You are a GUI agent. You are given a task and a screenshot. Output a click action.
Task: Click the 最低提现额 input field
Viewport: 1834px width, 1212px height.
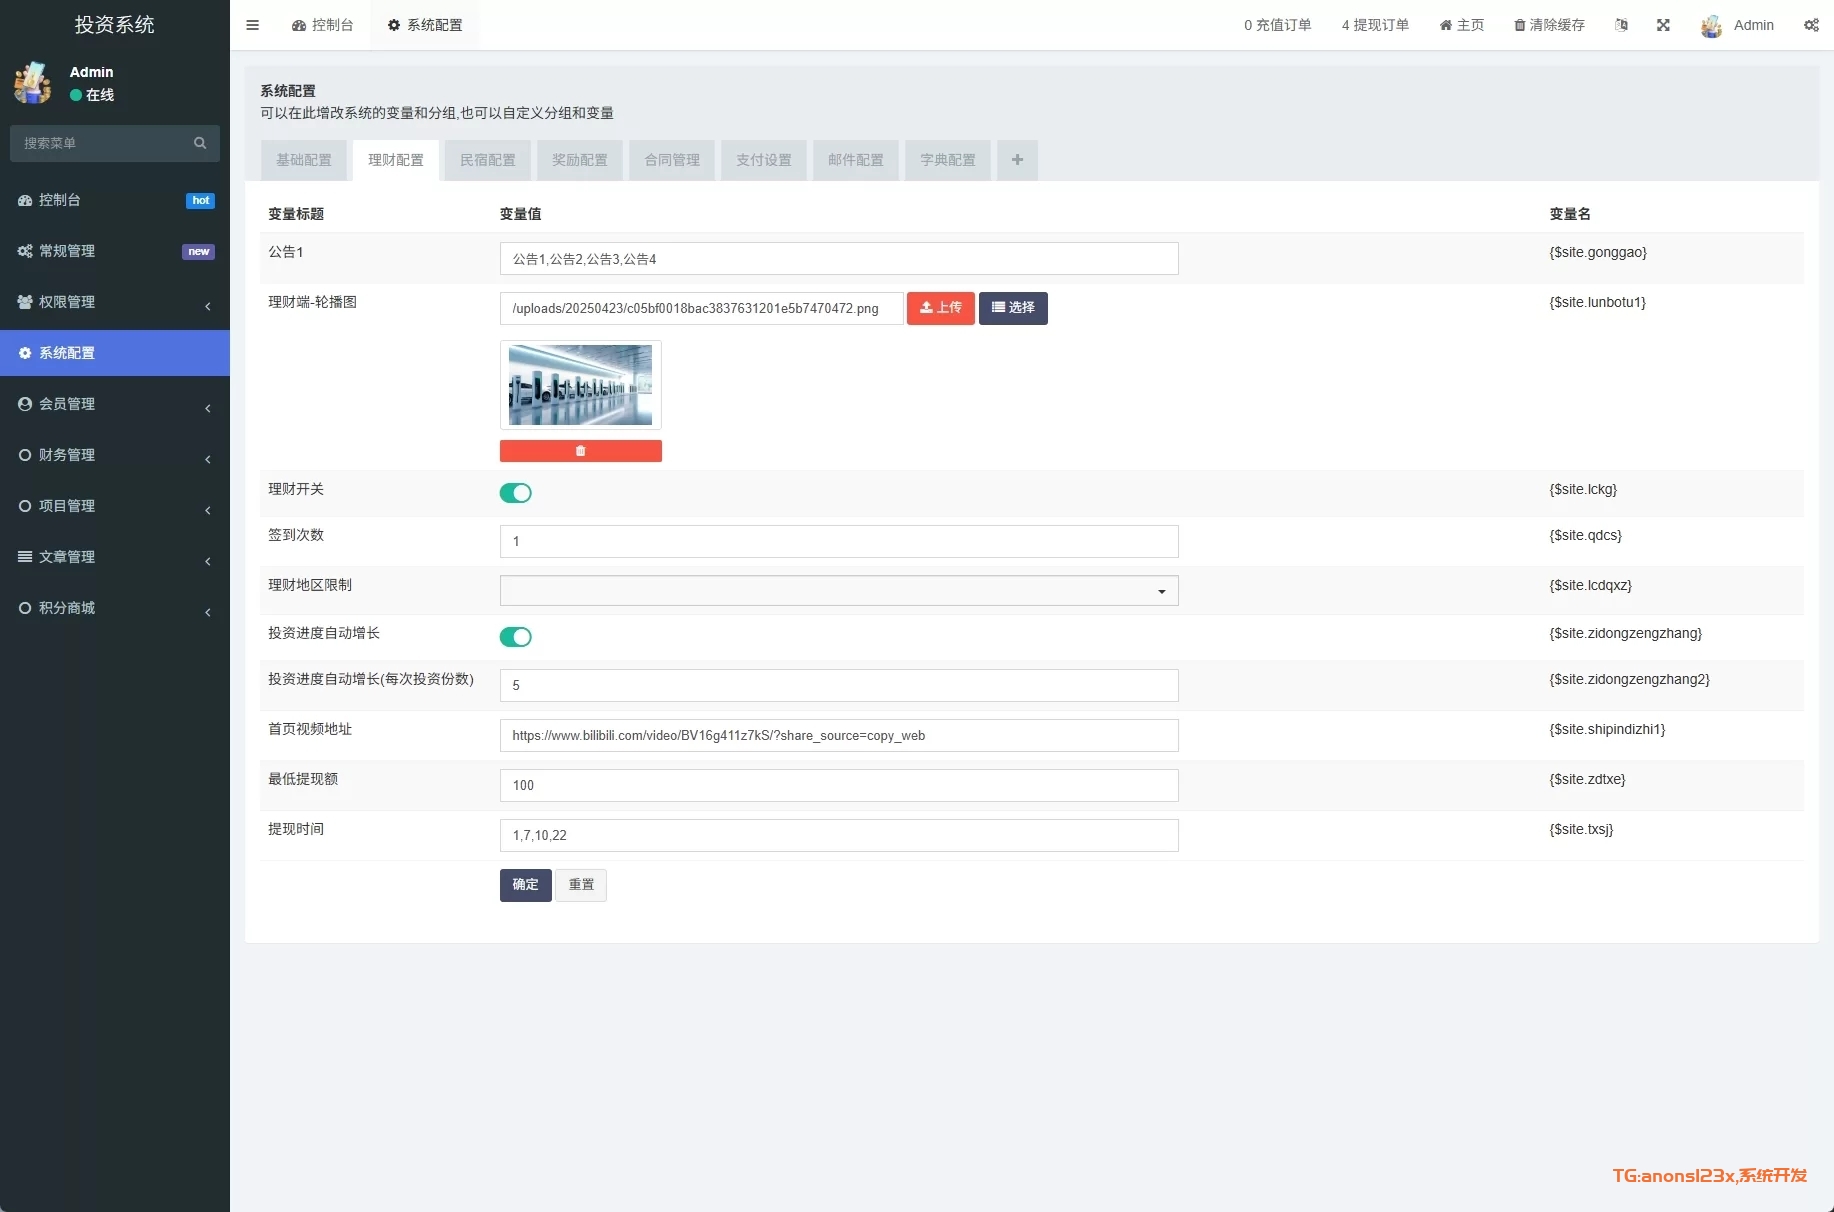pyautogui.click(x=838, y=785)
